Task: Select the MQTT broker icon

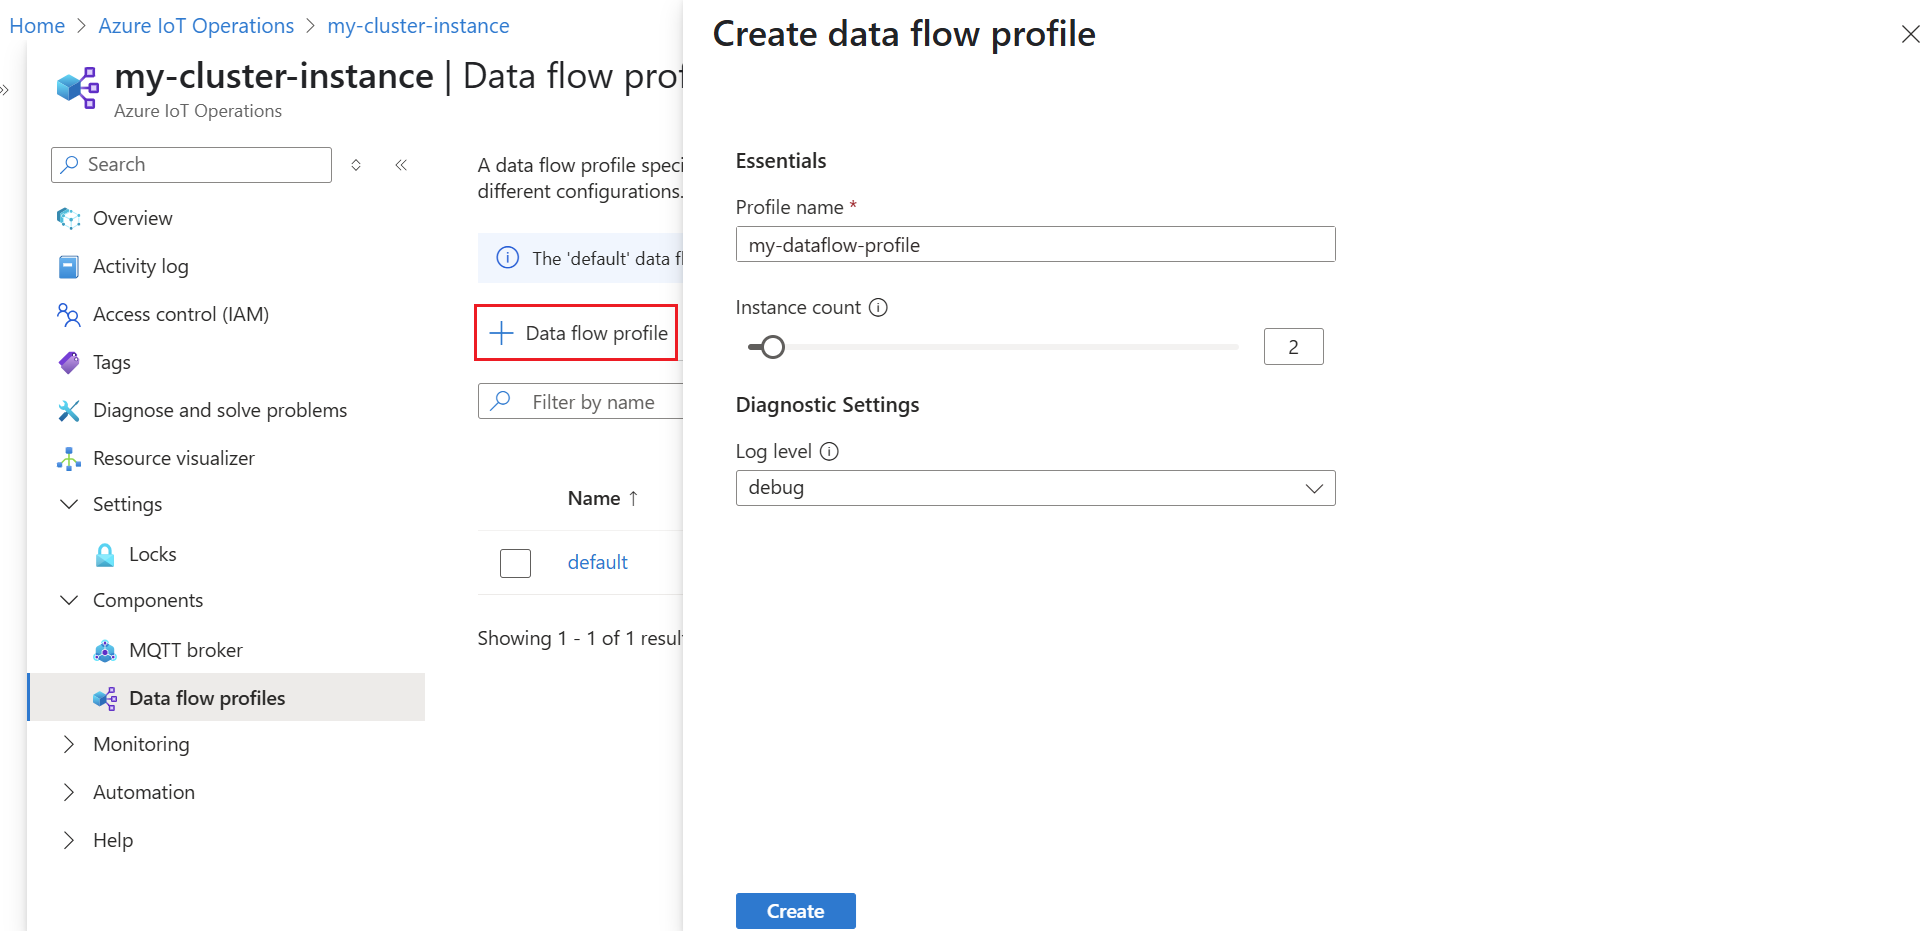Action: coord(104,650)
